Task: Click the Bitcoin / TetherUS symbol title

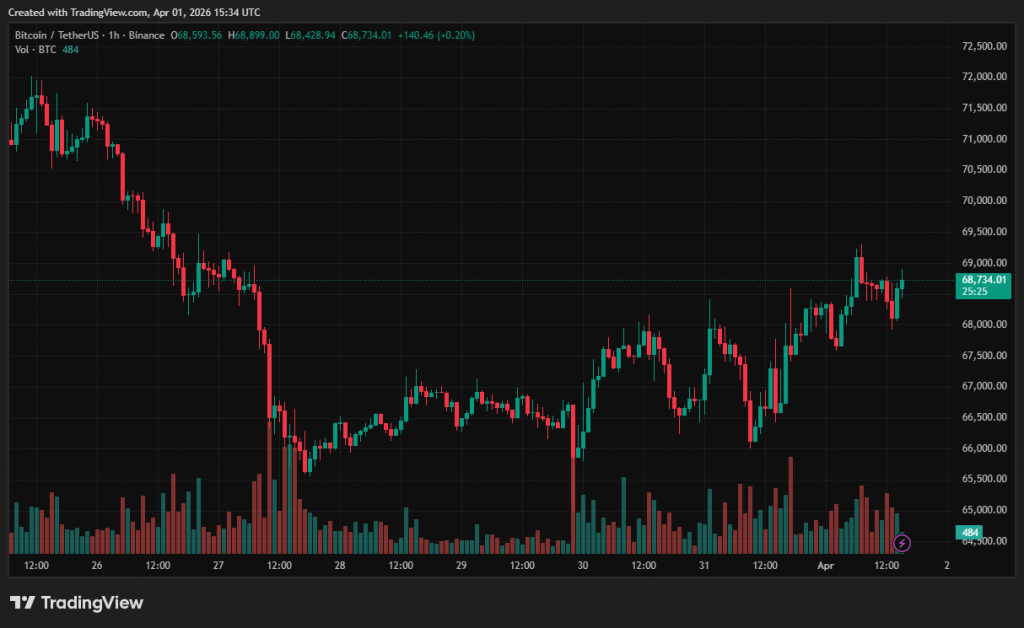Action: click(57, 35)
